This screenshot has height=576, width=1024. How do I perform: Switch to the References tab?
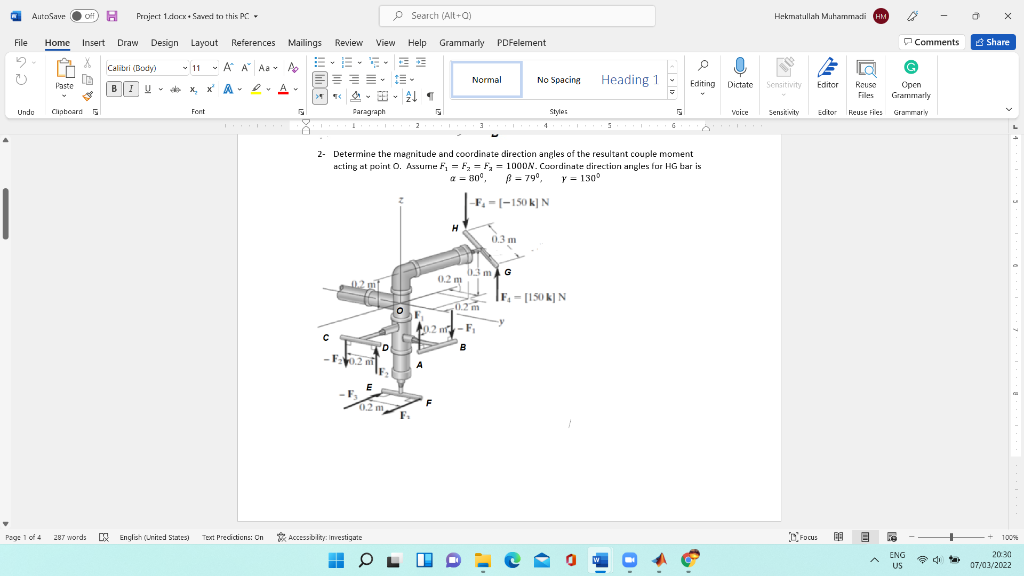tap(253, 43)
